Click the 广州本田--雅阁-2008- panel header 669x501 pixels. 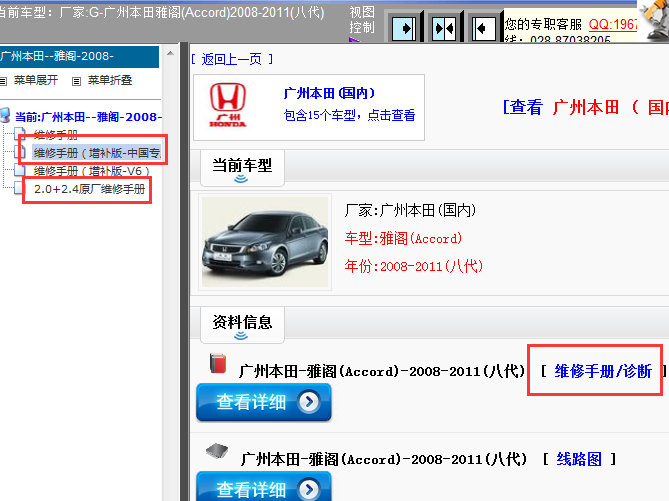(x=79, y=56)
